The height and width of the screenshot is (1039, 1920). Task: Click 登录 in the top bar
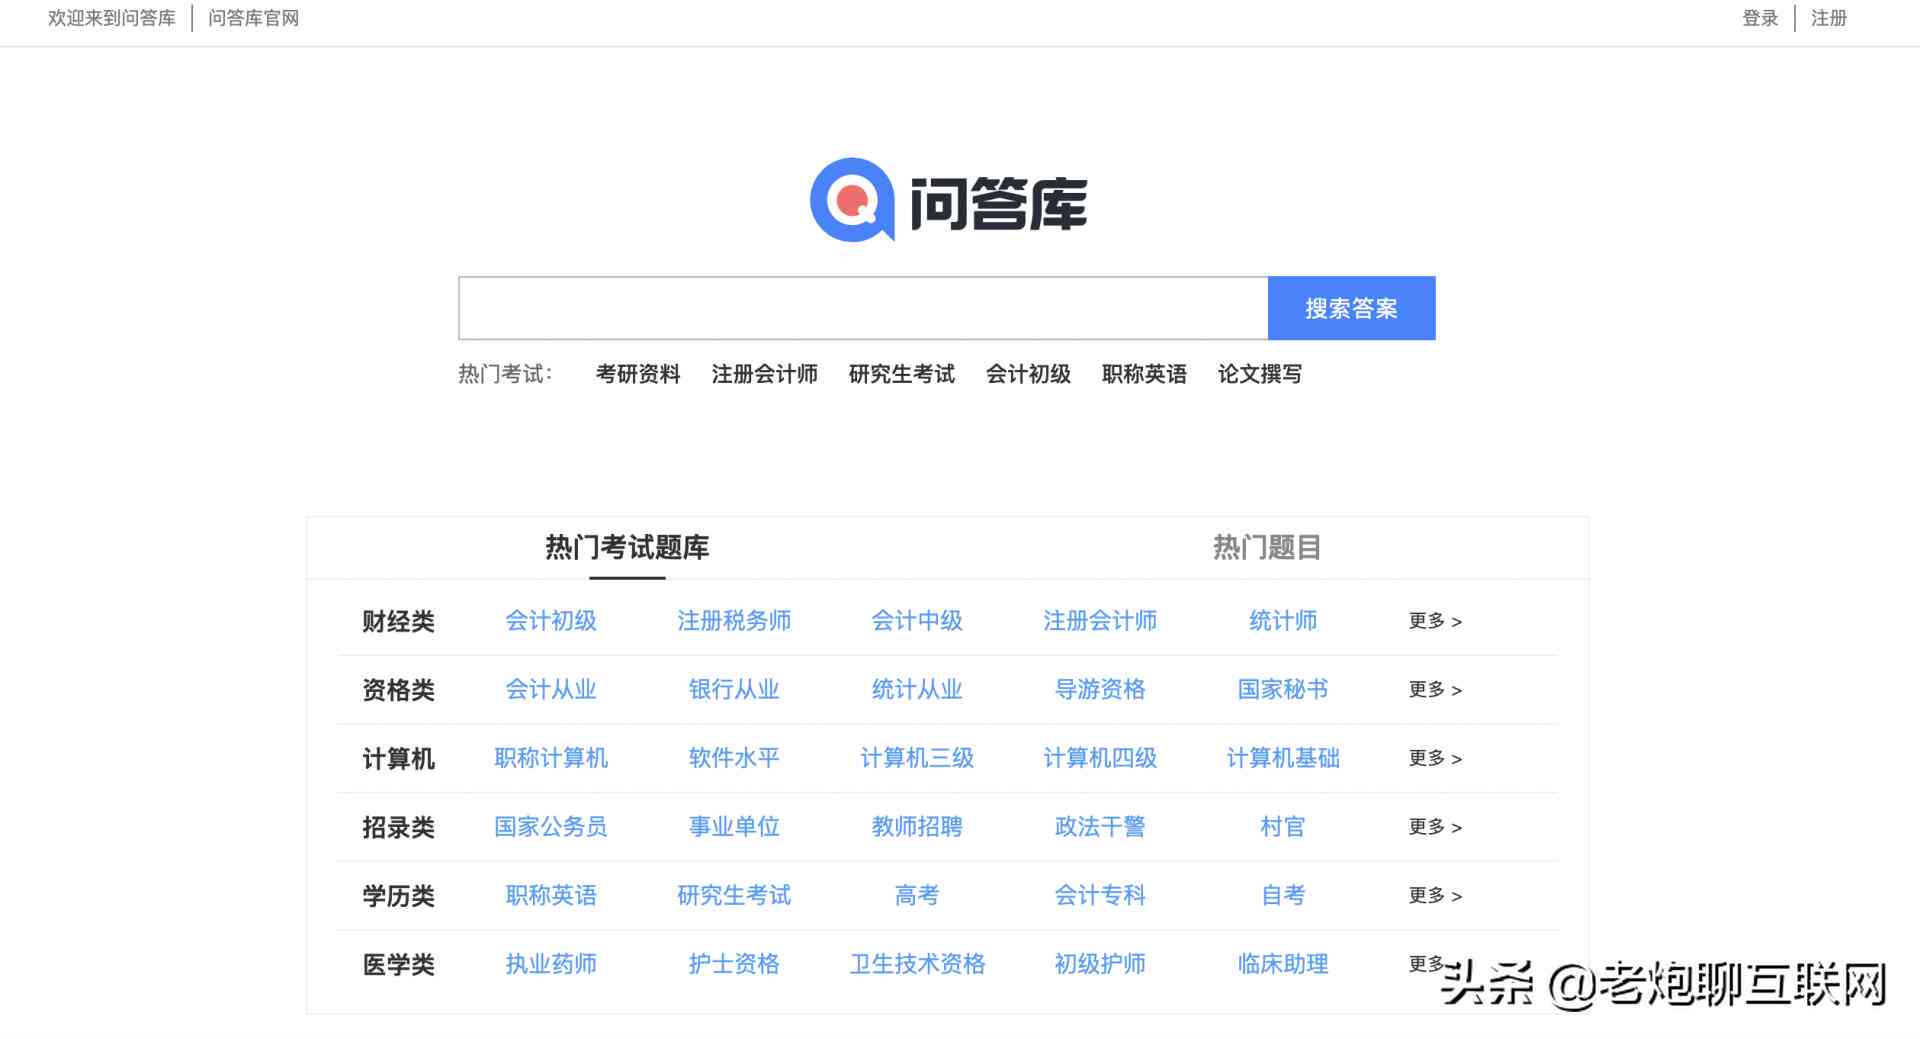(x=1760, y=18)
